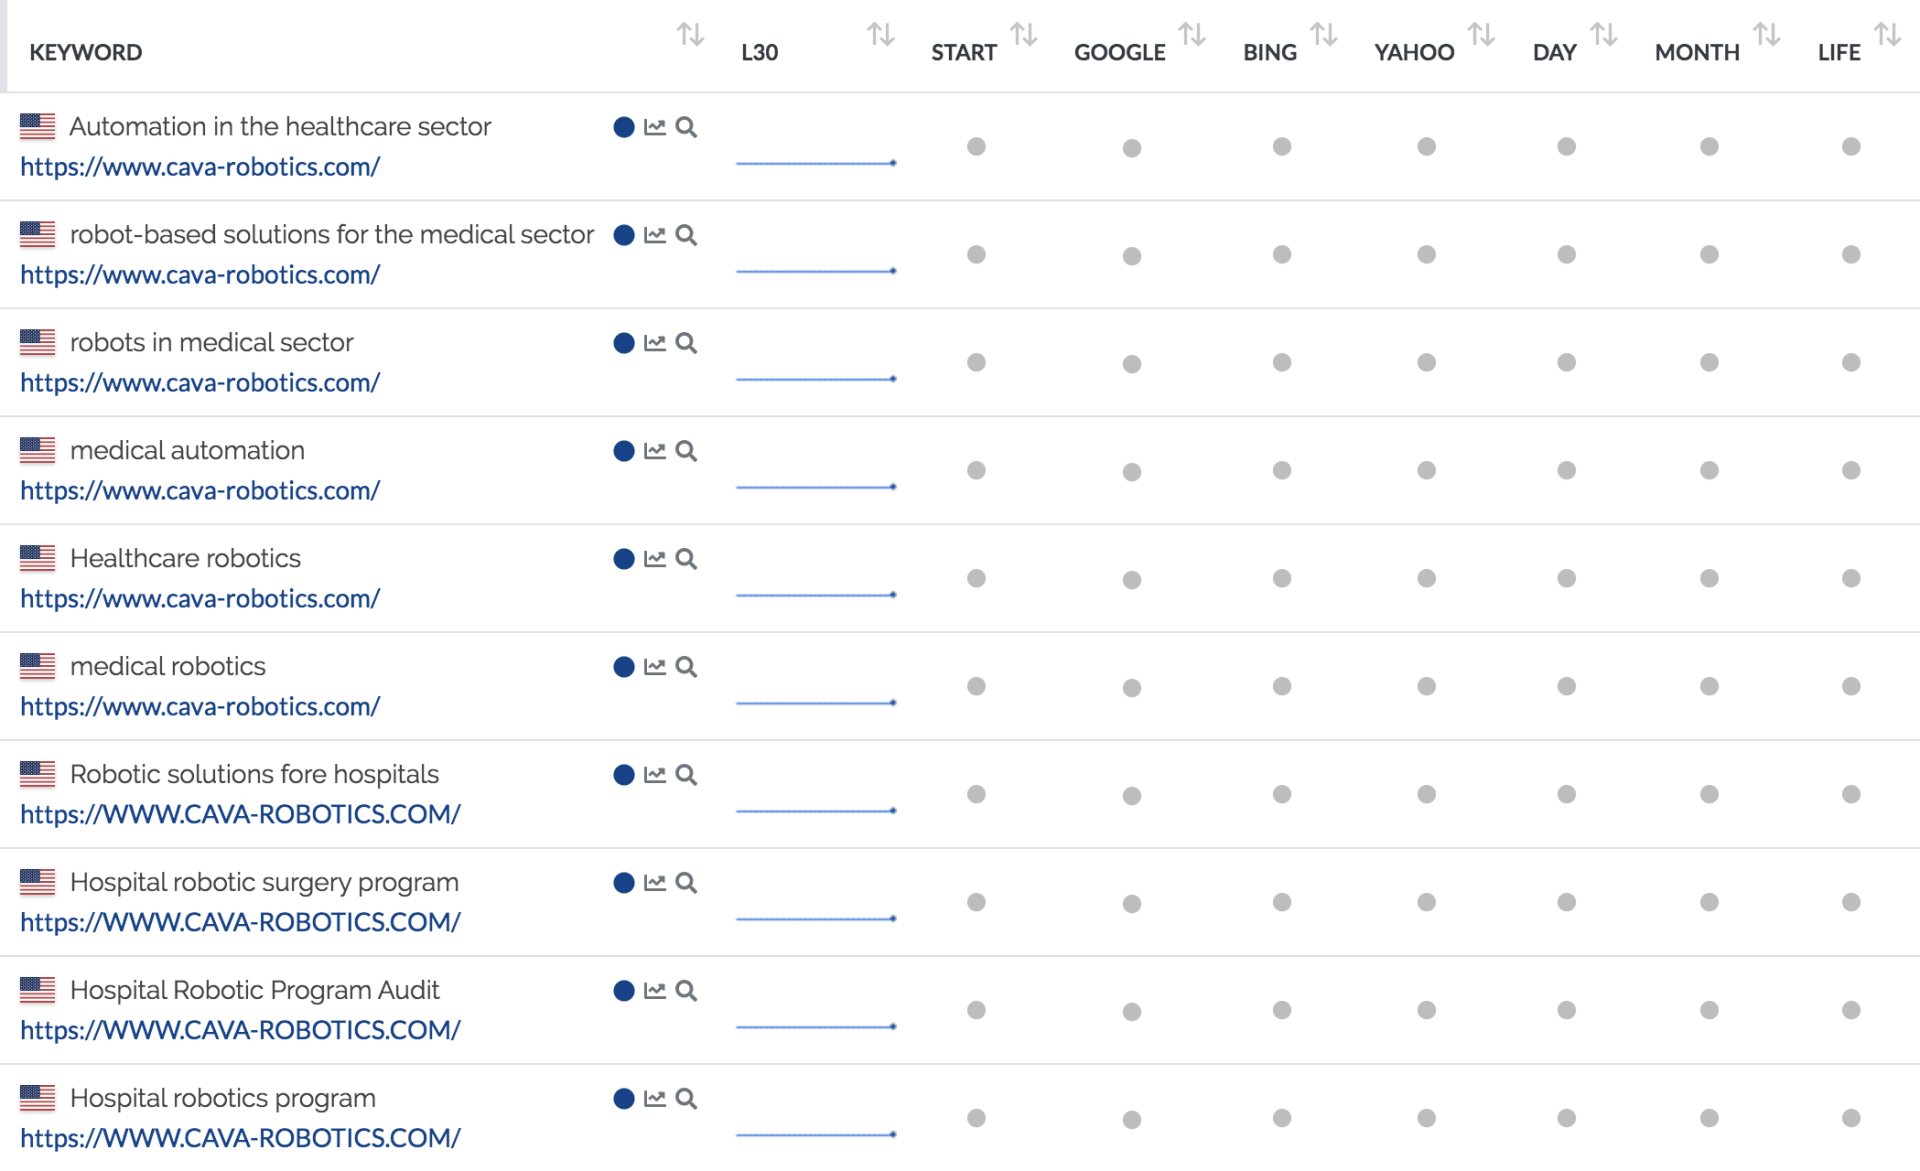Sort table by LIFE column arrows

(1887, 35)
